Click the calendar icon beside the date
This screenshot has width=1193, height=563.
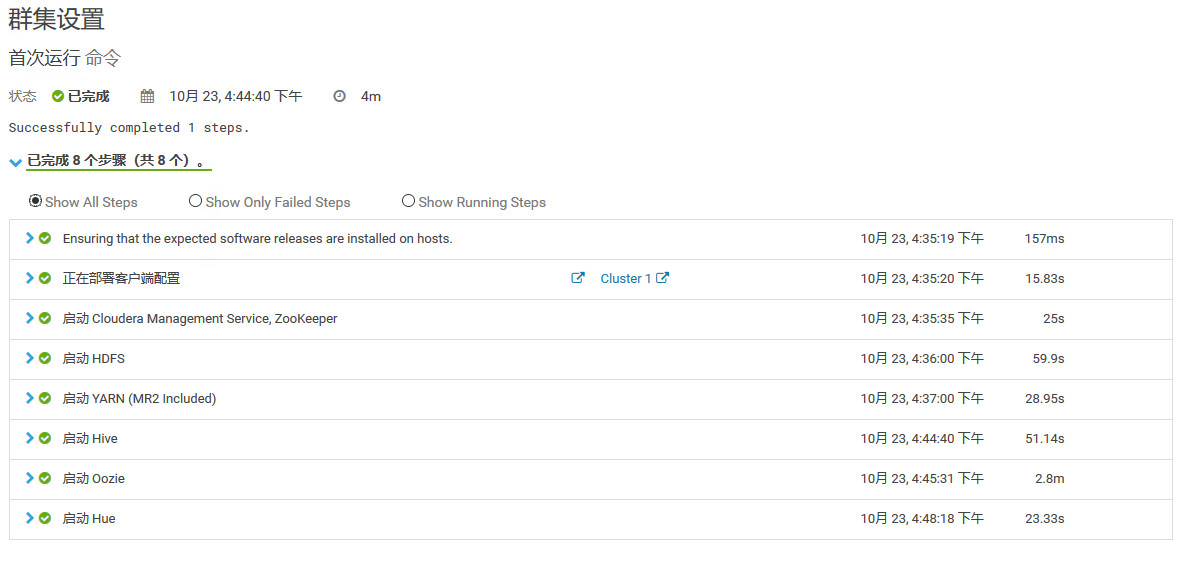coord(148,97)
